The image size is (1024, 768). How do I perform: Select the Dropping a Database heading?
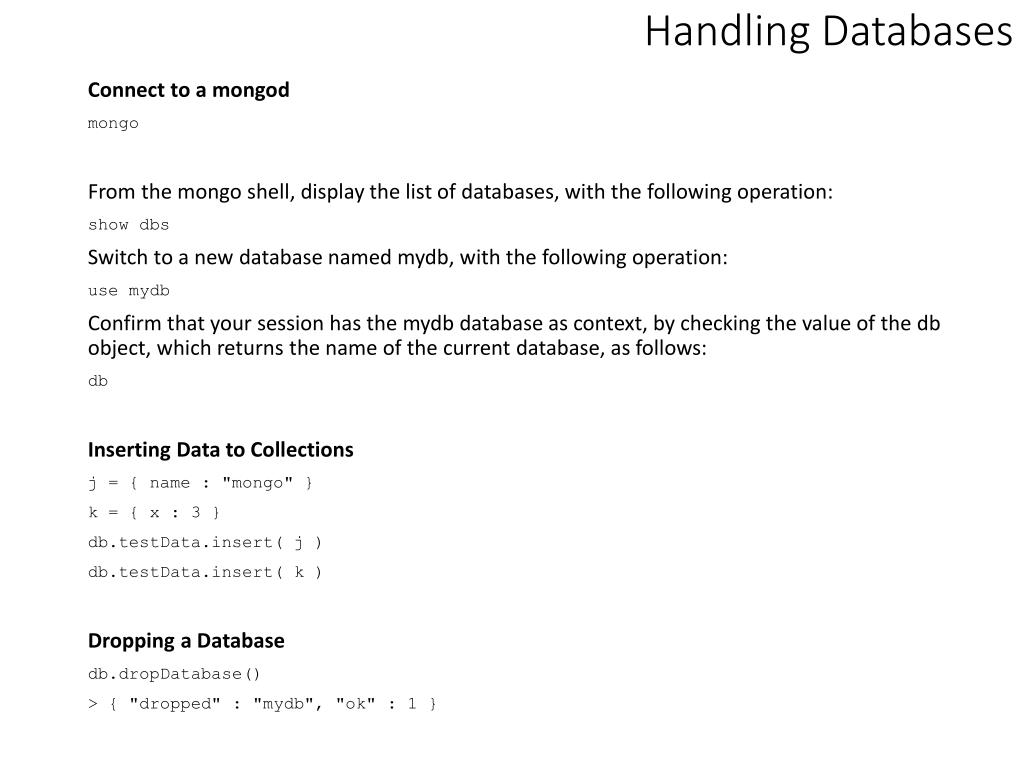(186, 641)
